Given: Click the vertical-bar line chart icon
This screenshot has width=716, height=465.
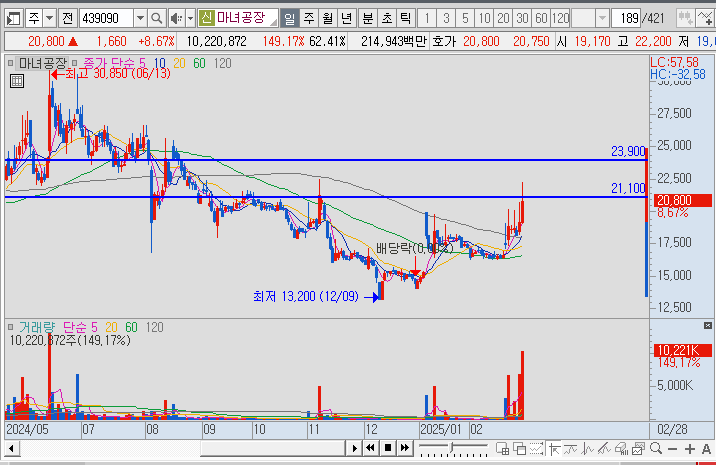Looking at the screenshot, I should tap(587, 449).
